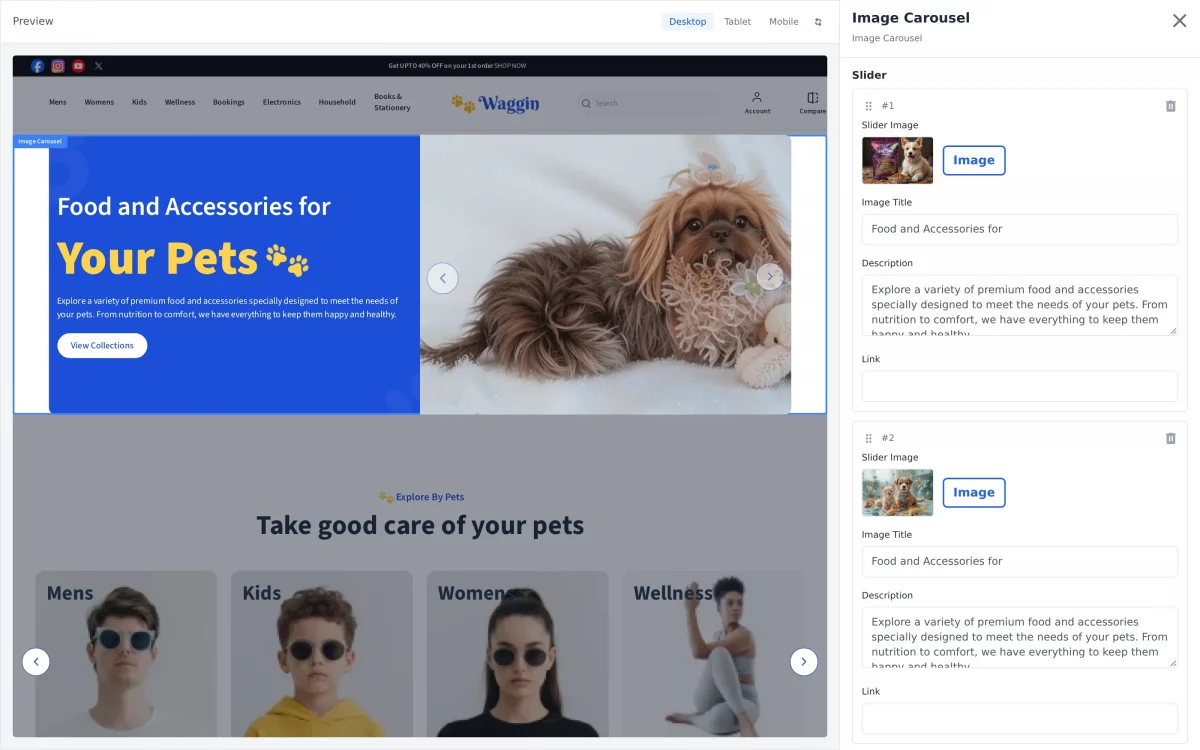This screenshot has width=1200, height=750.
Task: Click the View Collections button
Action: (x=102, y=346)
